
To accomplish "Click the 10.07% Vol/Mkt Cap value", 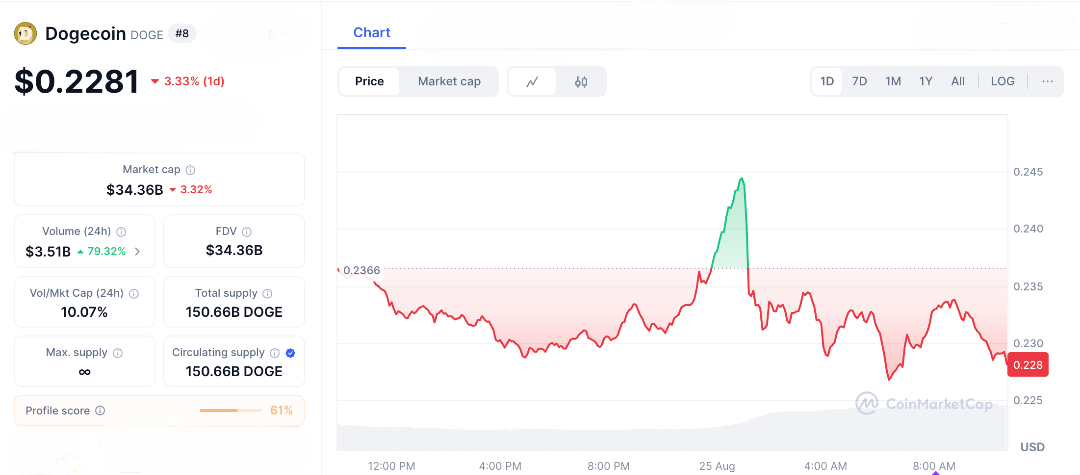I will point(84,313).
